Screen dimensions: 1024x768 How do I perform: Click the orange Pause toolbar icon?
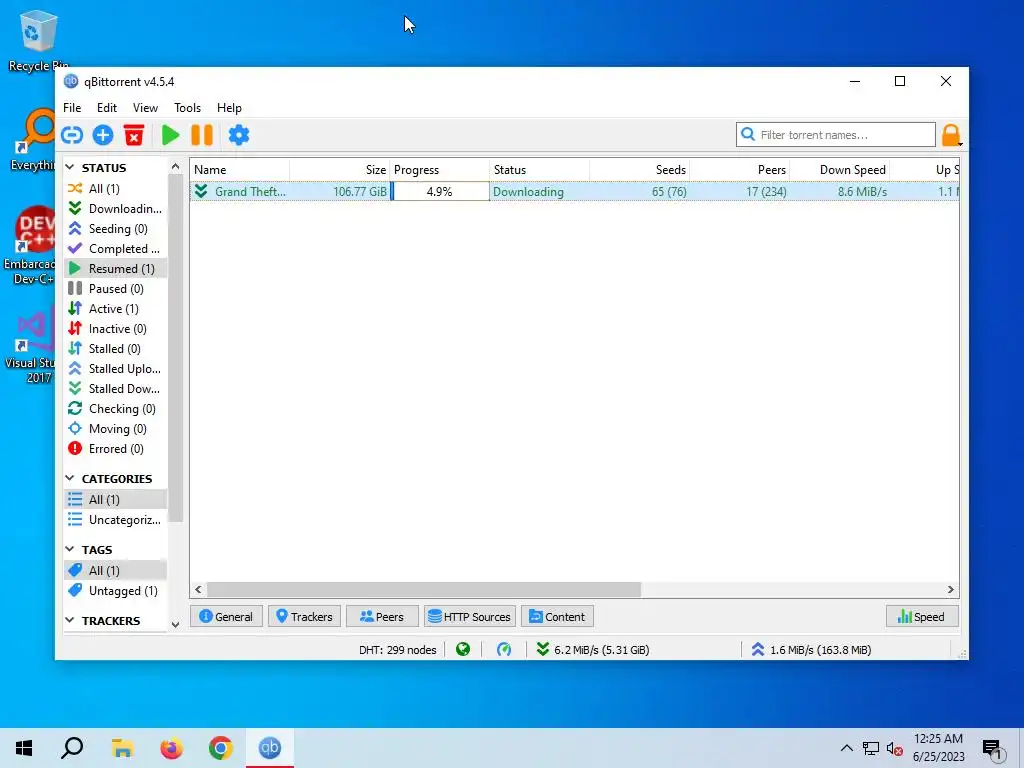point(202,135)
